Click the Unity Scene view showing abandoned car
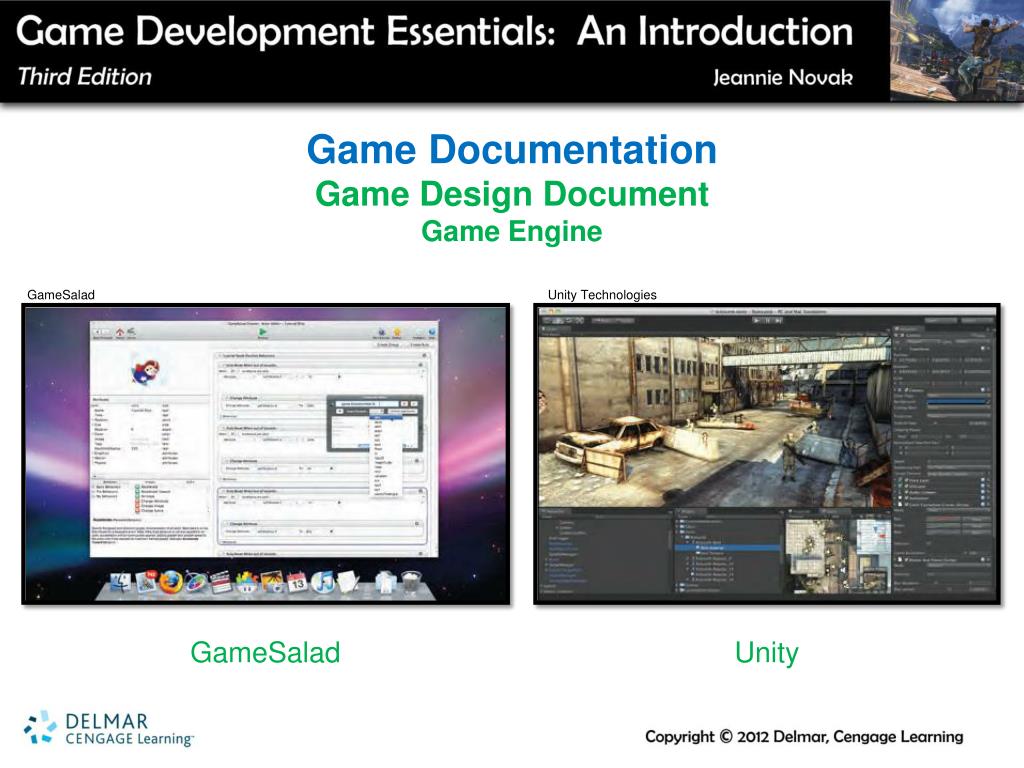This screenshot has width=1024, height=768. coord(715,421)
